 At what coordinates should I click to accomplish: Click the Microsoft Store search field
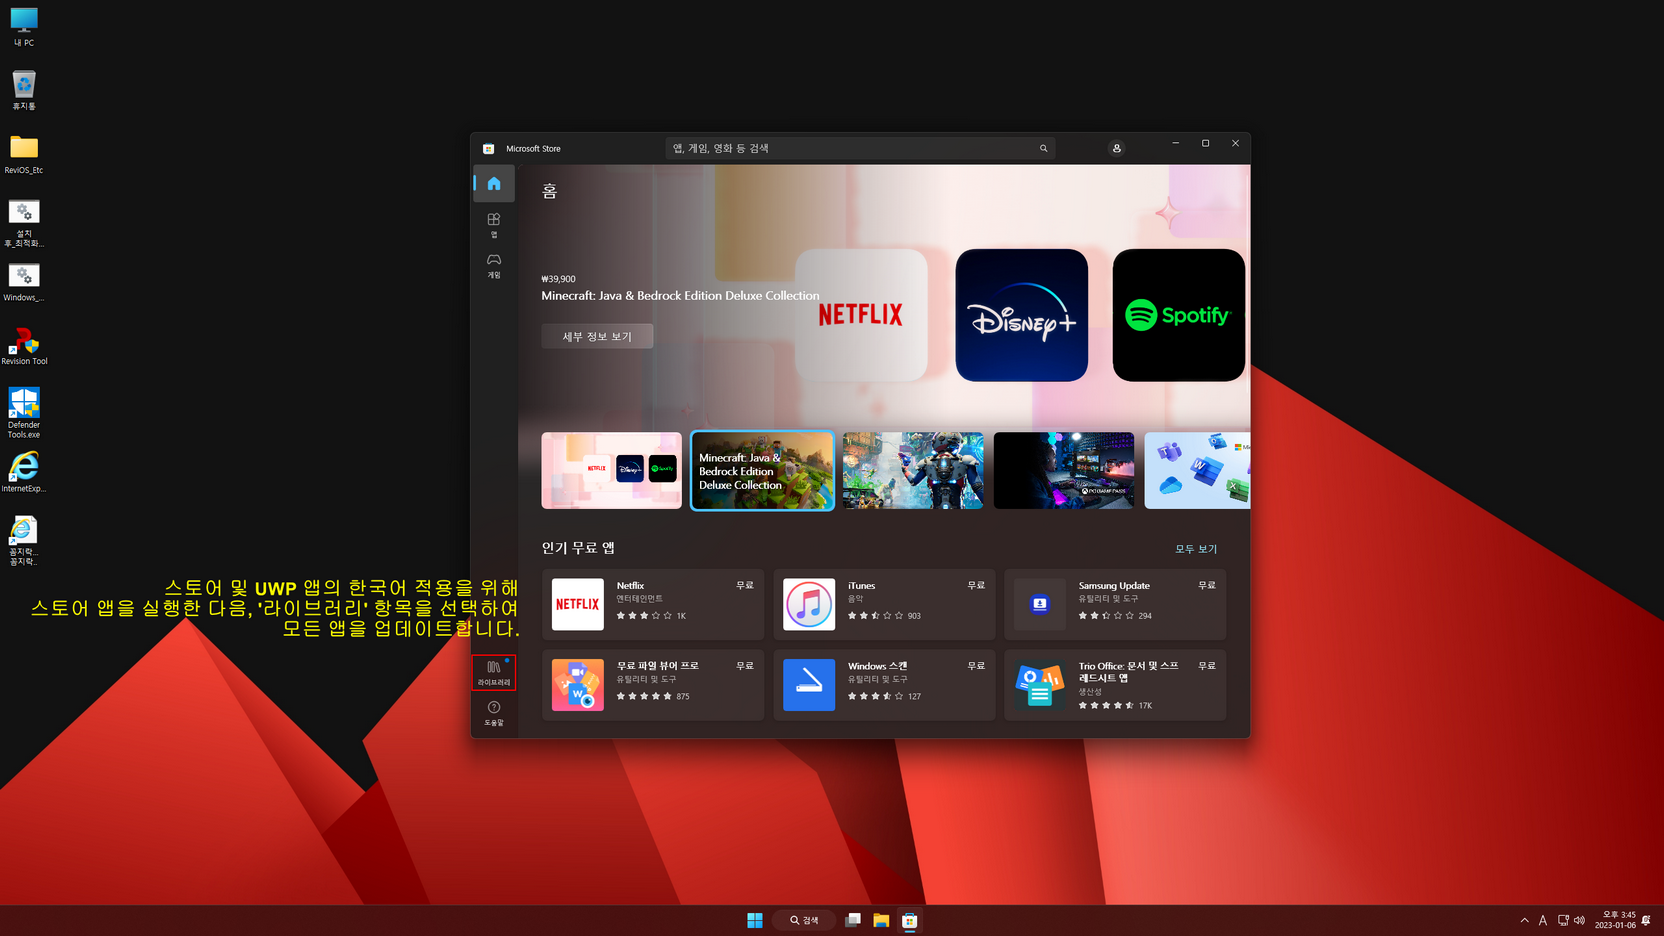860,148
